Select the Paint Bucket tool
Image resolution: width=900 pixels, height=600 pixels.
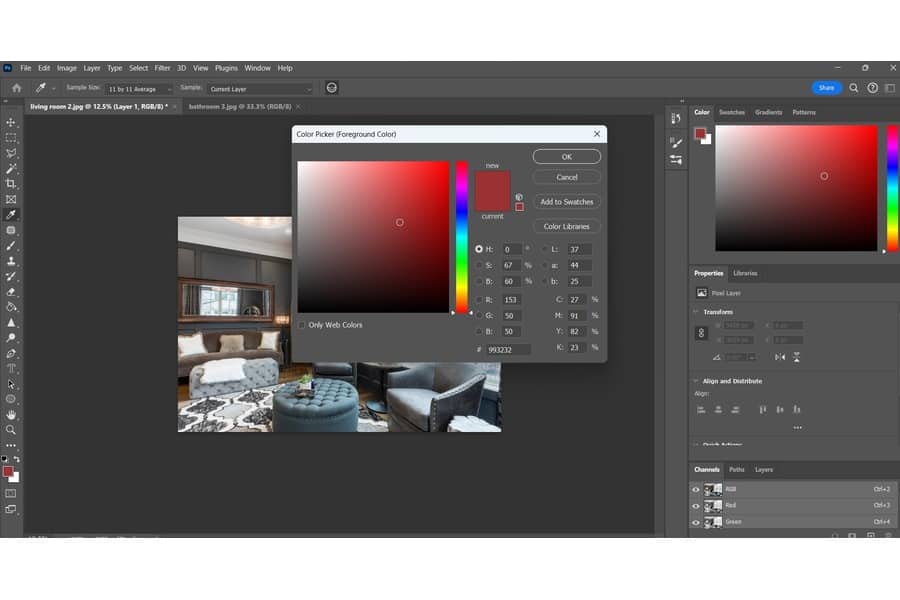click(x=11, y=307)
